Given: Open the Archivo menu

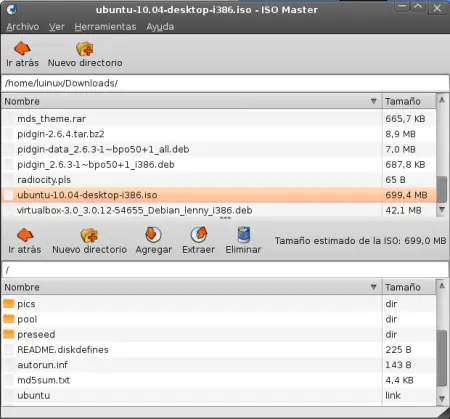Looking at the screenshot, I should coord(23,27).
